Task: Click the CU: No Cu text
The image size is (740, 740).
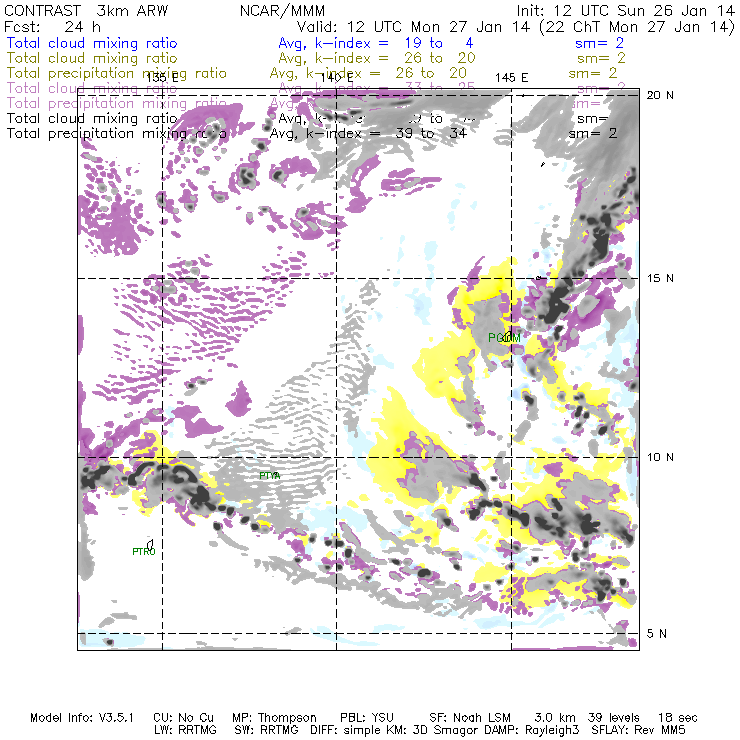Action: tap(183, 718)
